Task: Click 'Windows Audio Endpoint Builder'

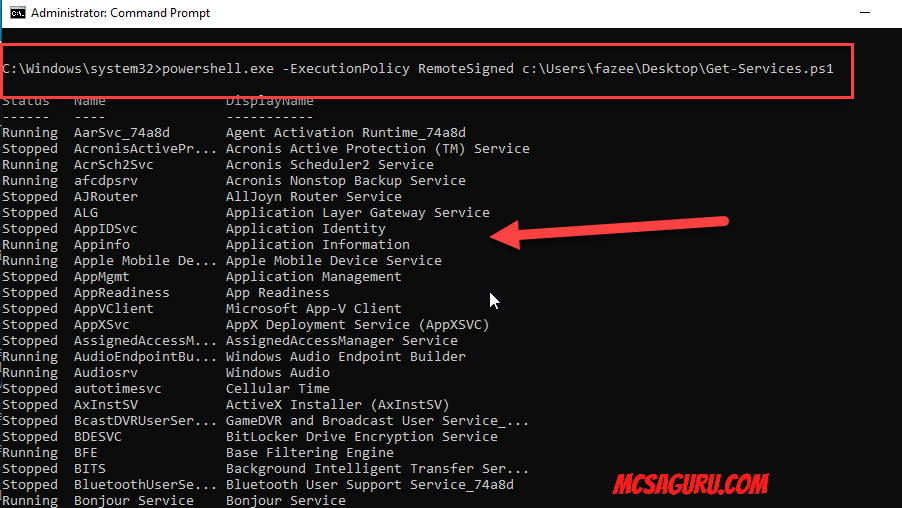Action: 346,357
